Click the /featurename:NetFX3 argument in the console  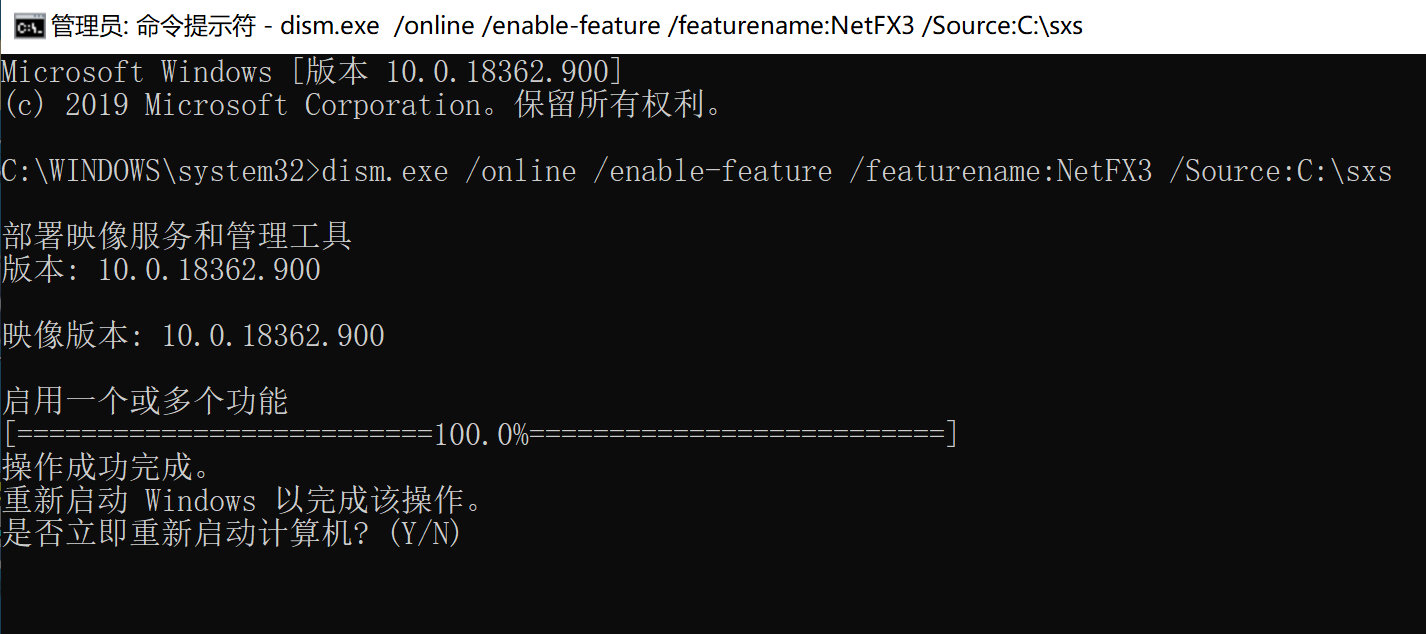click(x=1000, y=171)
